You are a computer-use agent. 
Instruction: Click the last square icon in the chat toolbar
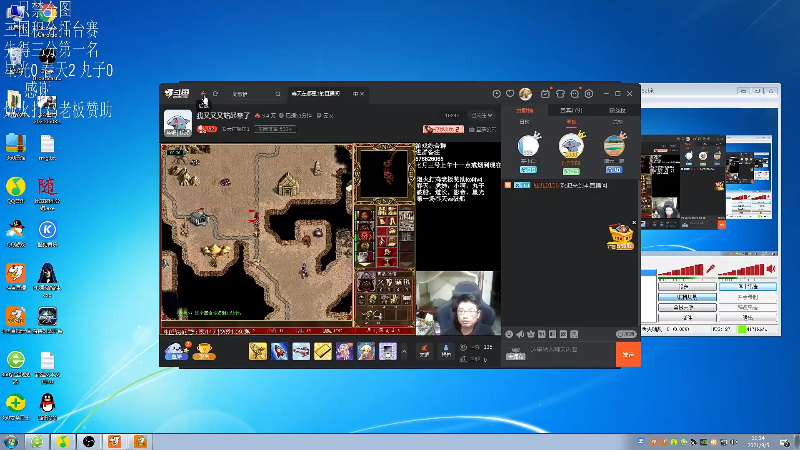[574, 334]
